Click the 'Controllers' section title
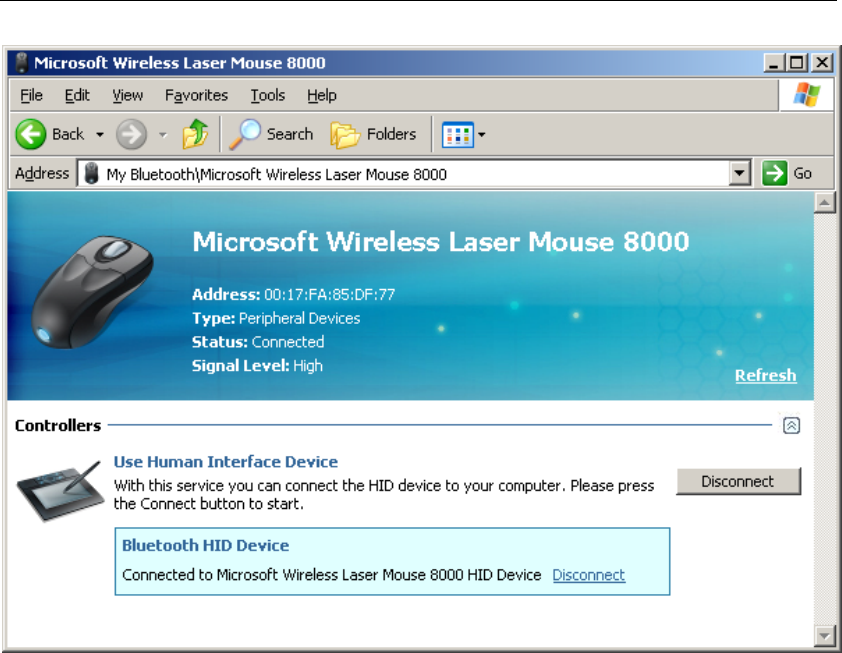 (58, 426)
